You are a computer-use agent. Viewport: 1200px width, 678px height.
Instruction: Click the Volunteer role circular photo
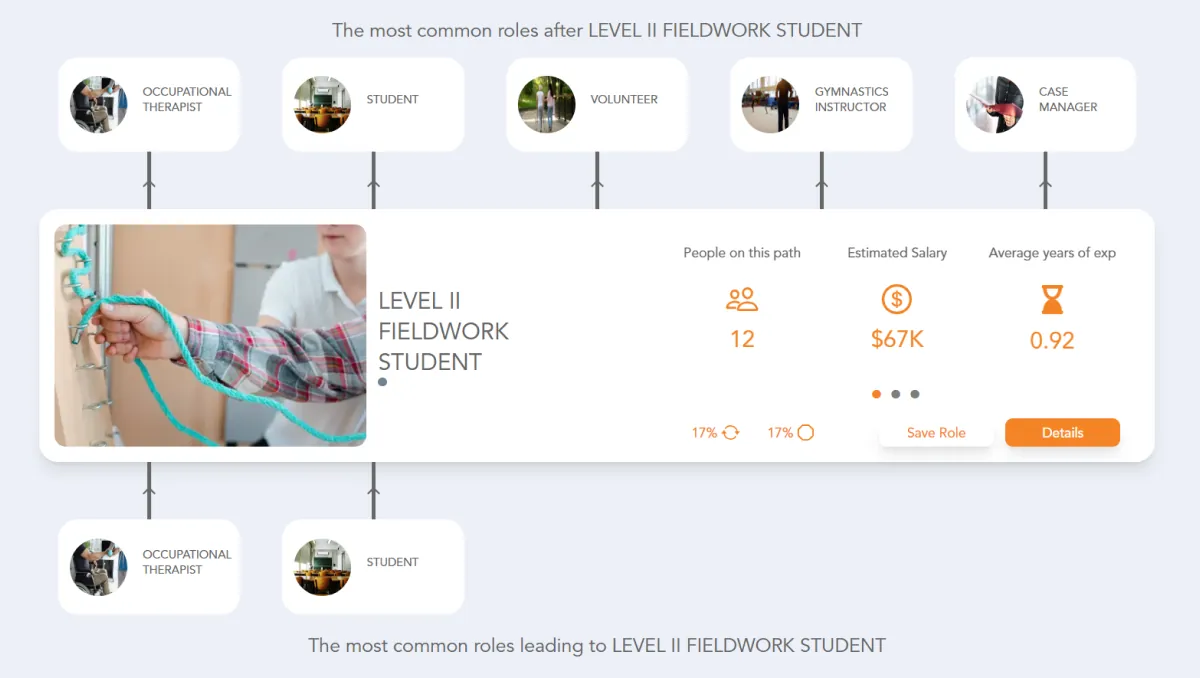point(546,104)
